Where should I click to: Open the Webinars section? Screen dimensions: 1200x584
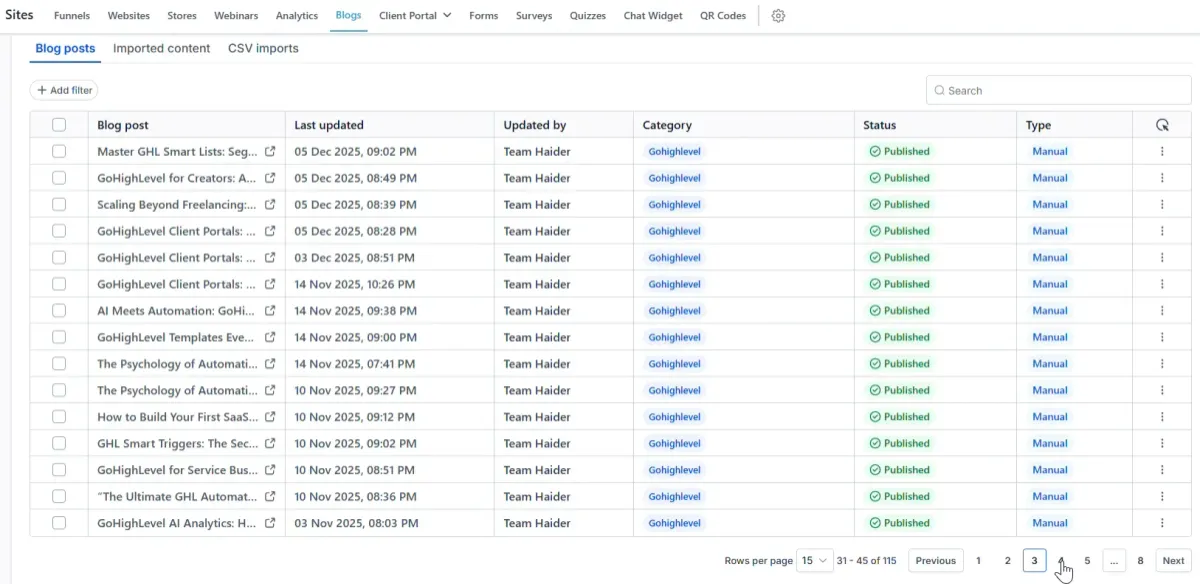(236, 16)
